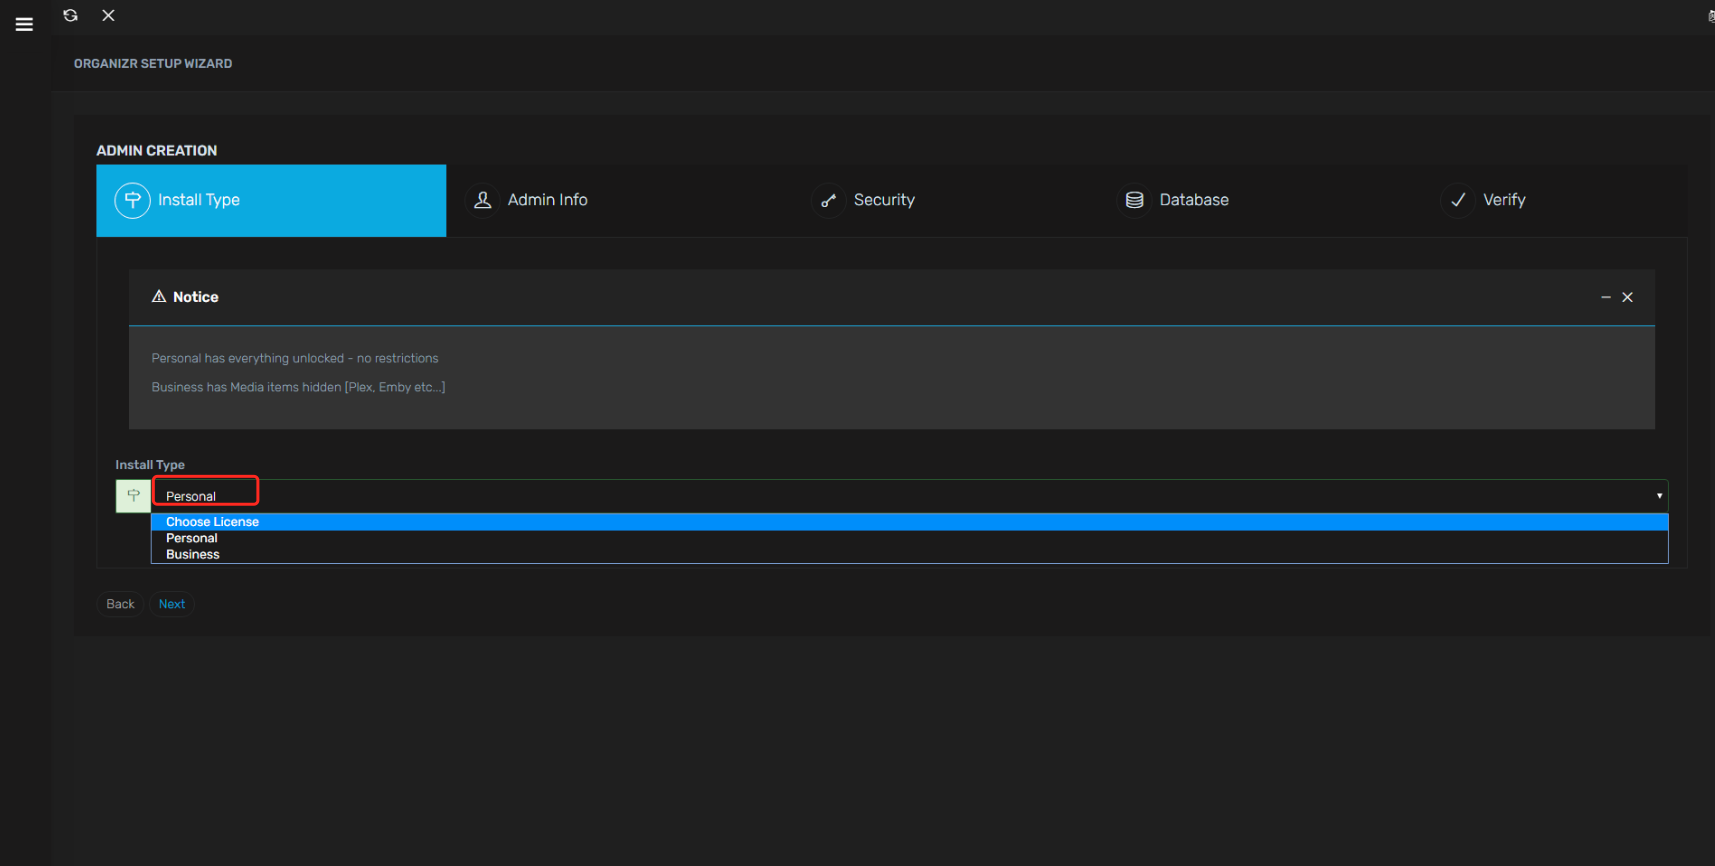Open the Security wizard step
The height and width of the screenshot is (866, 1715).
(x=884, y=200)
